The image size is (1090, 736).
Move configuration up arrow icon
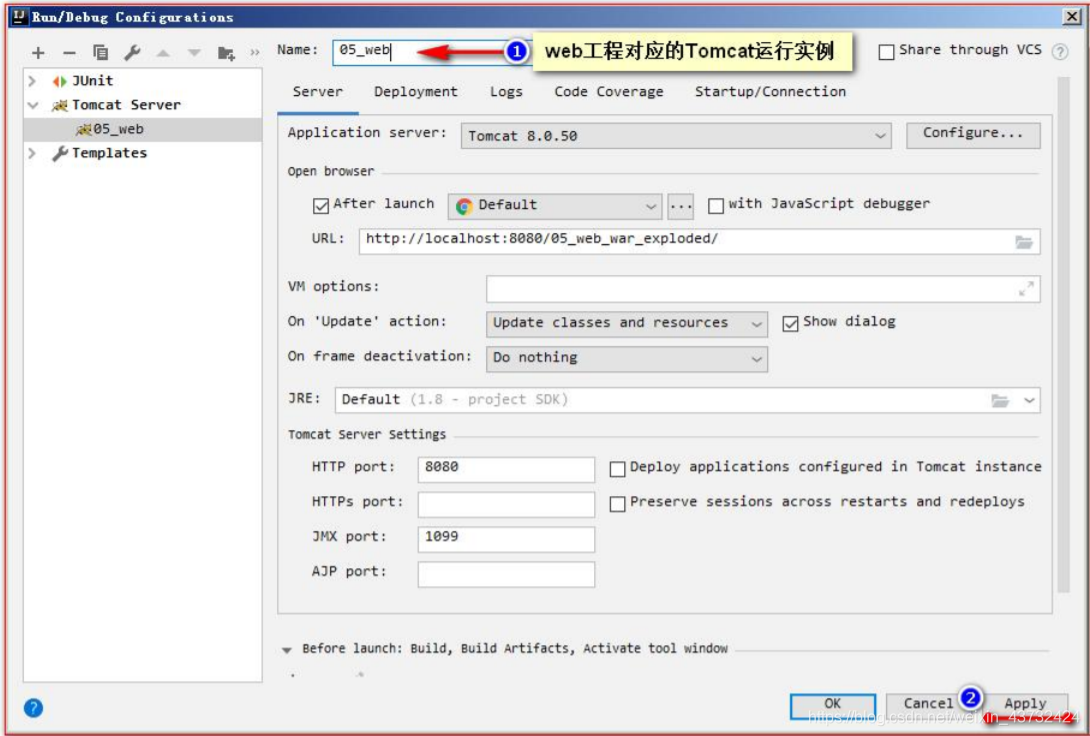click(x=163, y=53)
